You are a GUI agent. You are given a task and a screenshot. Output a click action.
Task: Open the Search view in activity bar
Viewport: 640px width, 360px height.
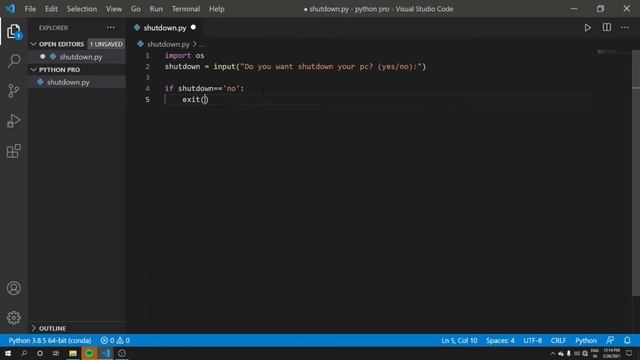tap(13, 61)
